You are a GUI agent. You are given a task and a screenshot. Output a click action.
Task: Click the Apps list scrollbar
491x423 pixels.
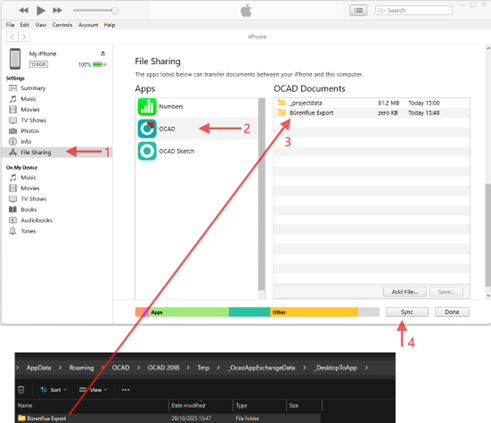click(x=262, y=194)
